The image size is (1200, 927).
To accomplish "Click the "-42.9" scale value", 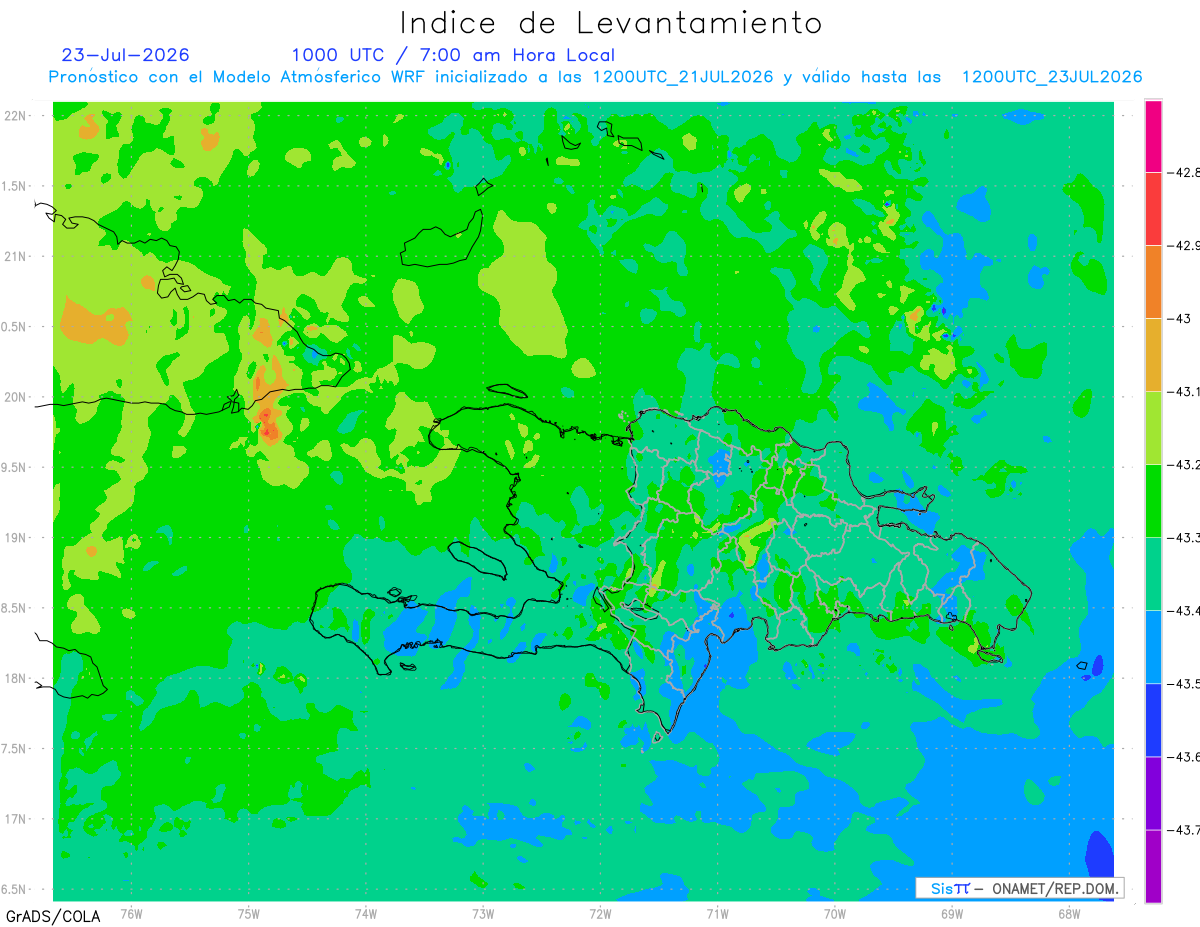I will pos(1185,245).
